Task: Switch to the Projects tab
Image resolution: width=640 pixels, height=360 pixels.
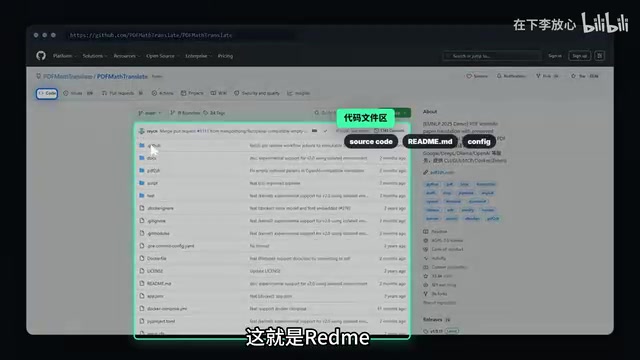Action: [192, 93]
